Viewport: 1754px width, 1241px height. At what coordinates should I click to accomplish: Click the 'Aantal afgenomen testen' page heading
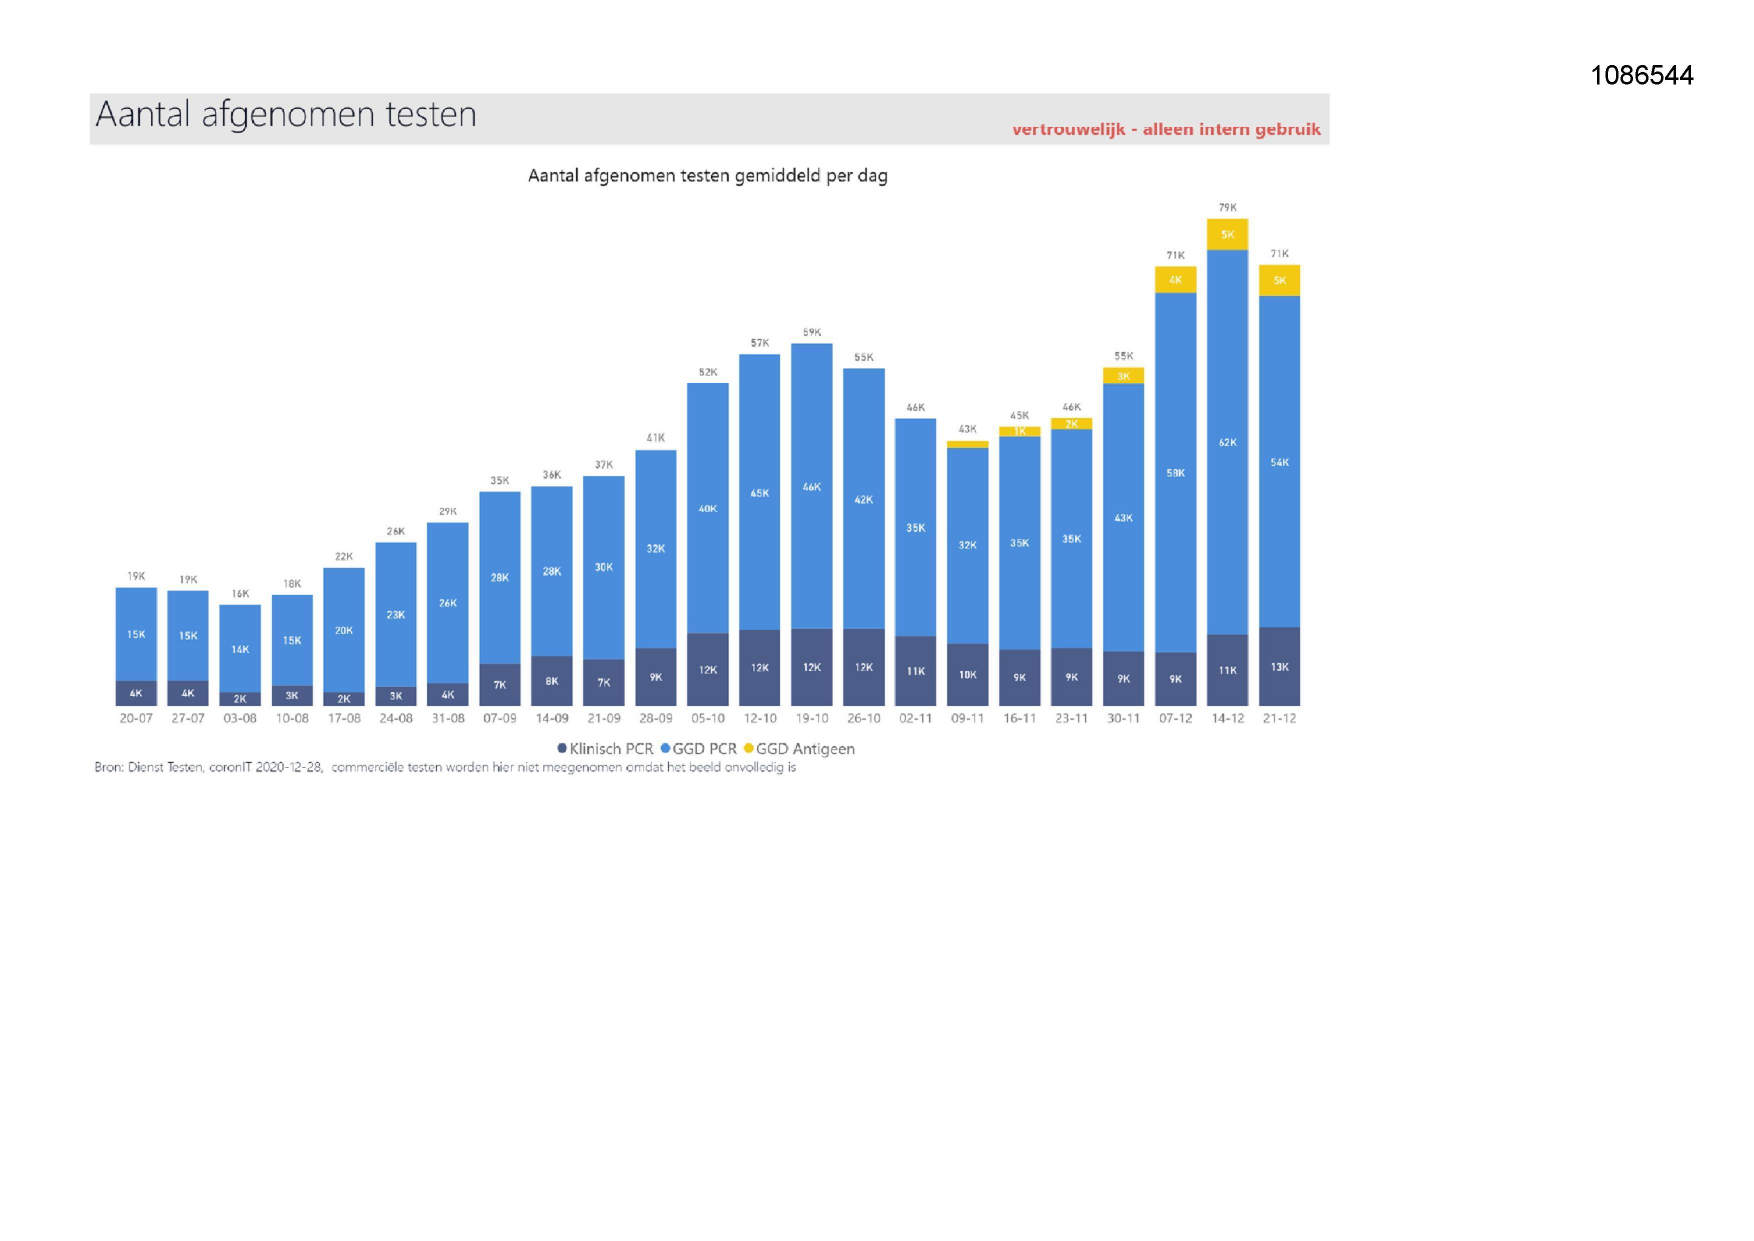click(286, 115)
